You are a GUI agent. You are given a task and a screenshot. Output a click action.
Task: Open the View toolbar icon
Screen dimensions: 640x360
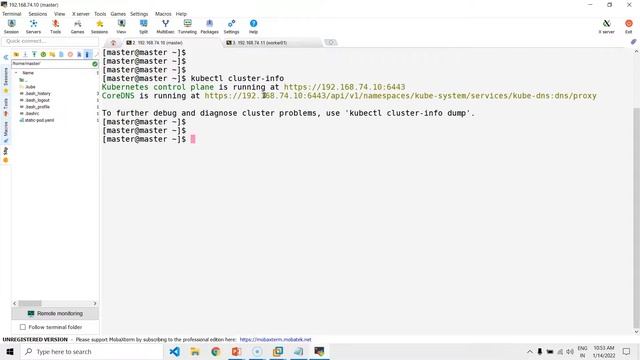pos(121,27)
